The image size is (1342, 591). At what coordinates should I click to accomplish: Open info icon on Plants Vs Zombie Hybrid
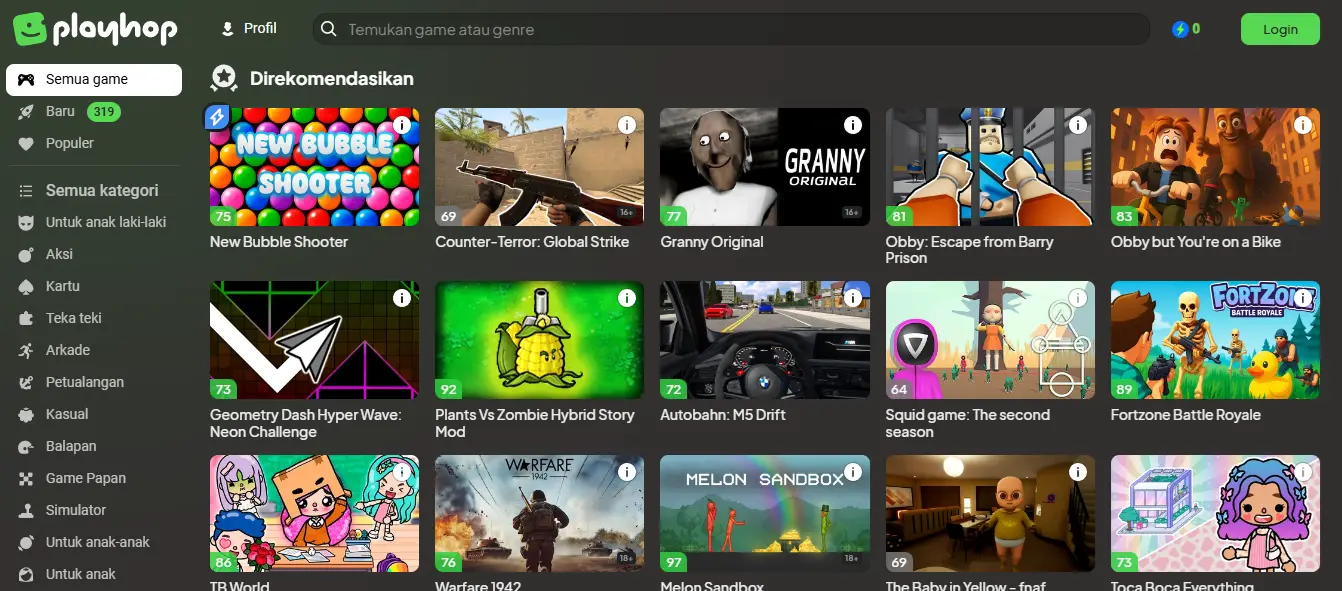[627, 298]
